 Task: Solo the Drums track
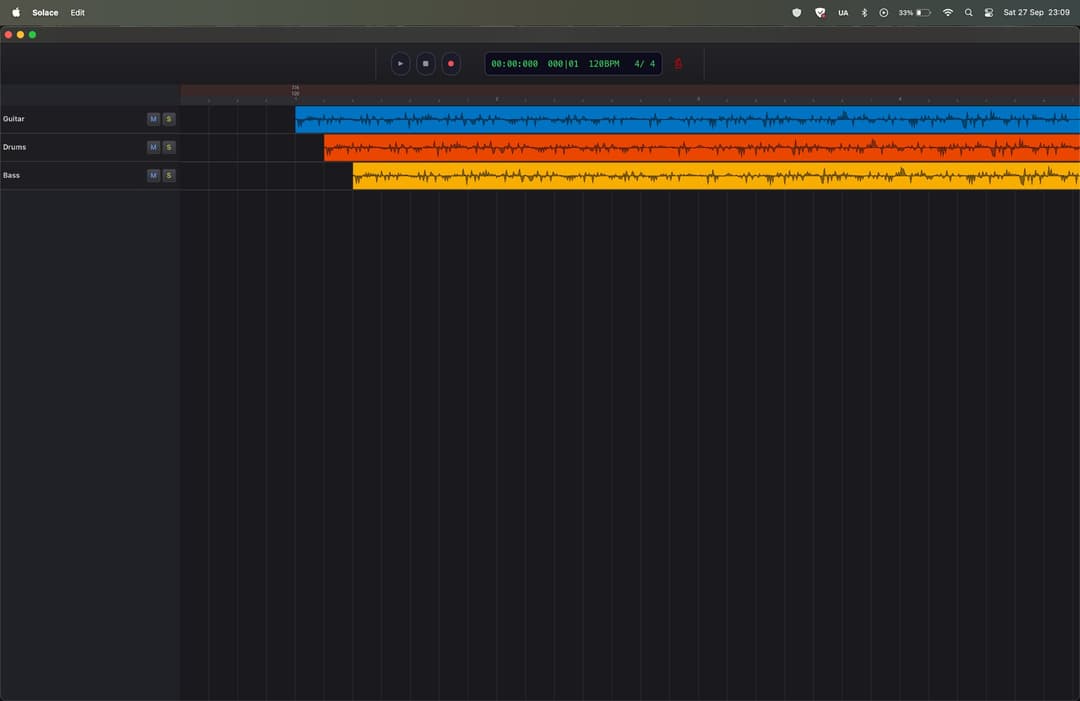coord(169,147)
